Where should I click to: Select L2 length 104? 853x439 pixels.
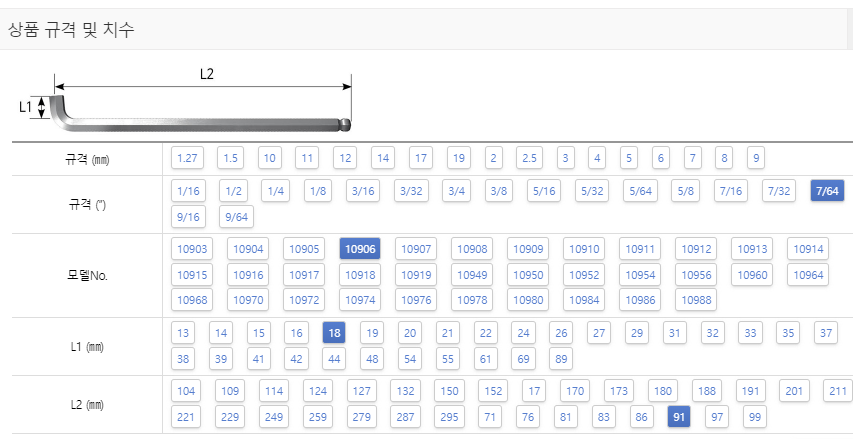186,391
